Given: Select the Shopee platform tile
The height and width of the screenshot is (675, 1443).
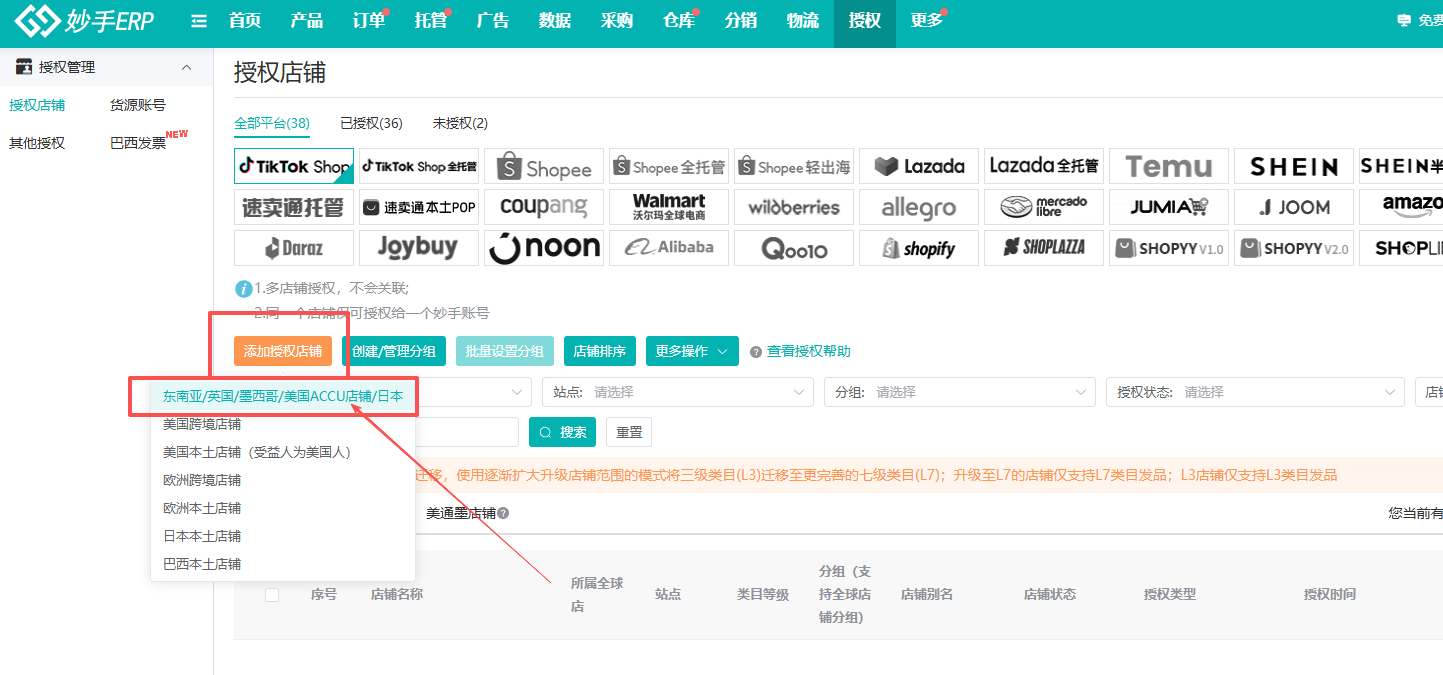Looking at the screenshot, I should tap(544, 166).
